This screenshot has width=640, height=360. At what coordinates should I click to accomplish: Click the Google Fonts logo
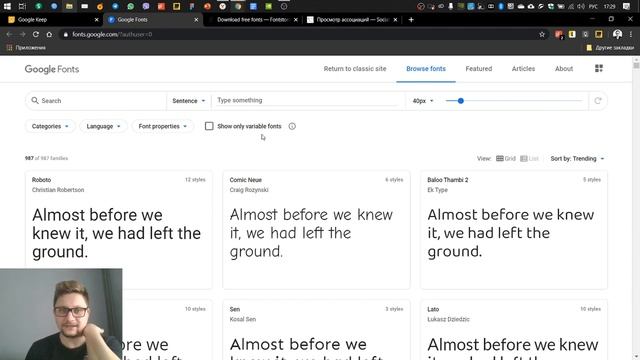(x=52, y=69)
